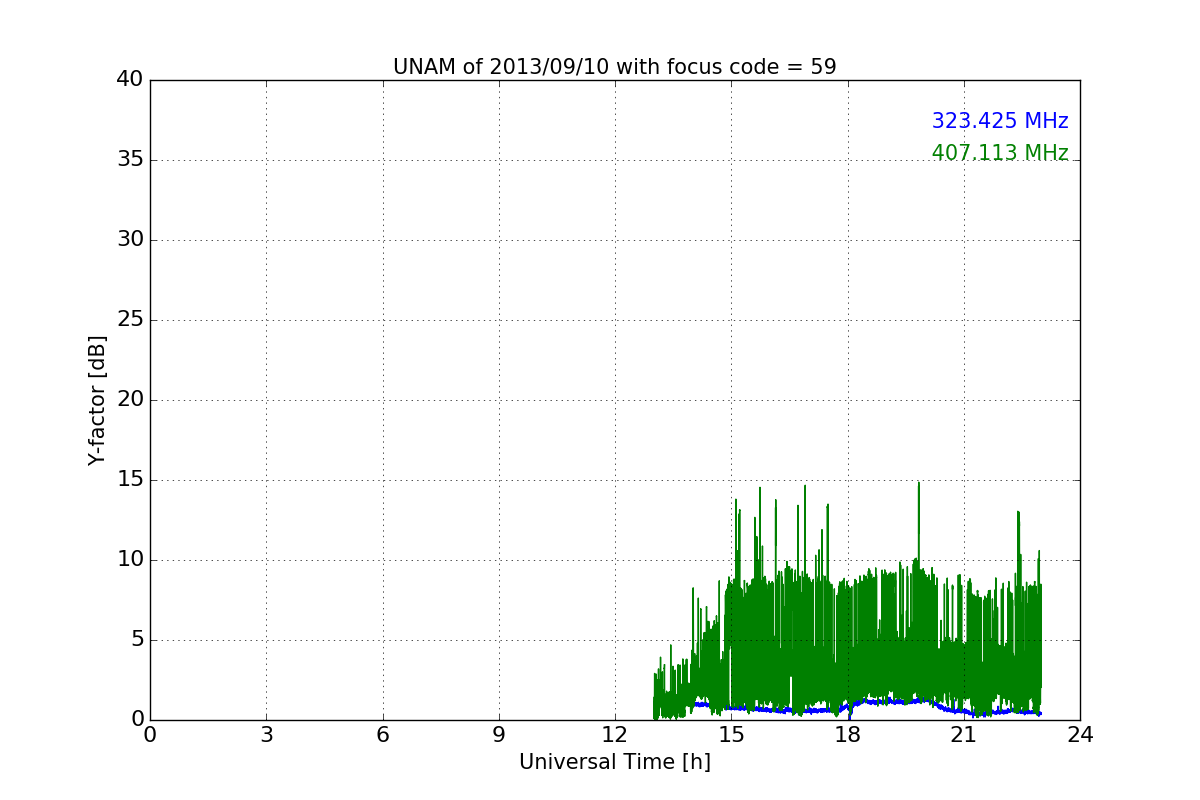1200x800 pixels.
Task: Select the green '407.113 MHz' legend label
Action: pyautogui.click(x=1000, y=153)
